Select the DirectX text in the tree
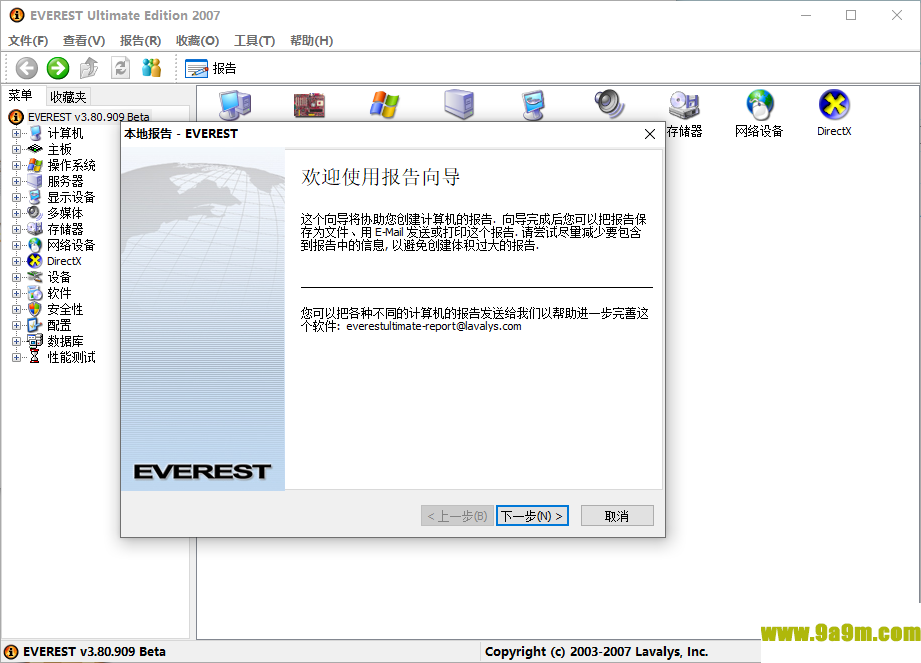The height and width of the screenshot is (663, 921). coord(64,261)
